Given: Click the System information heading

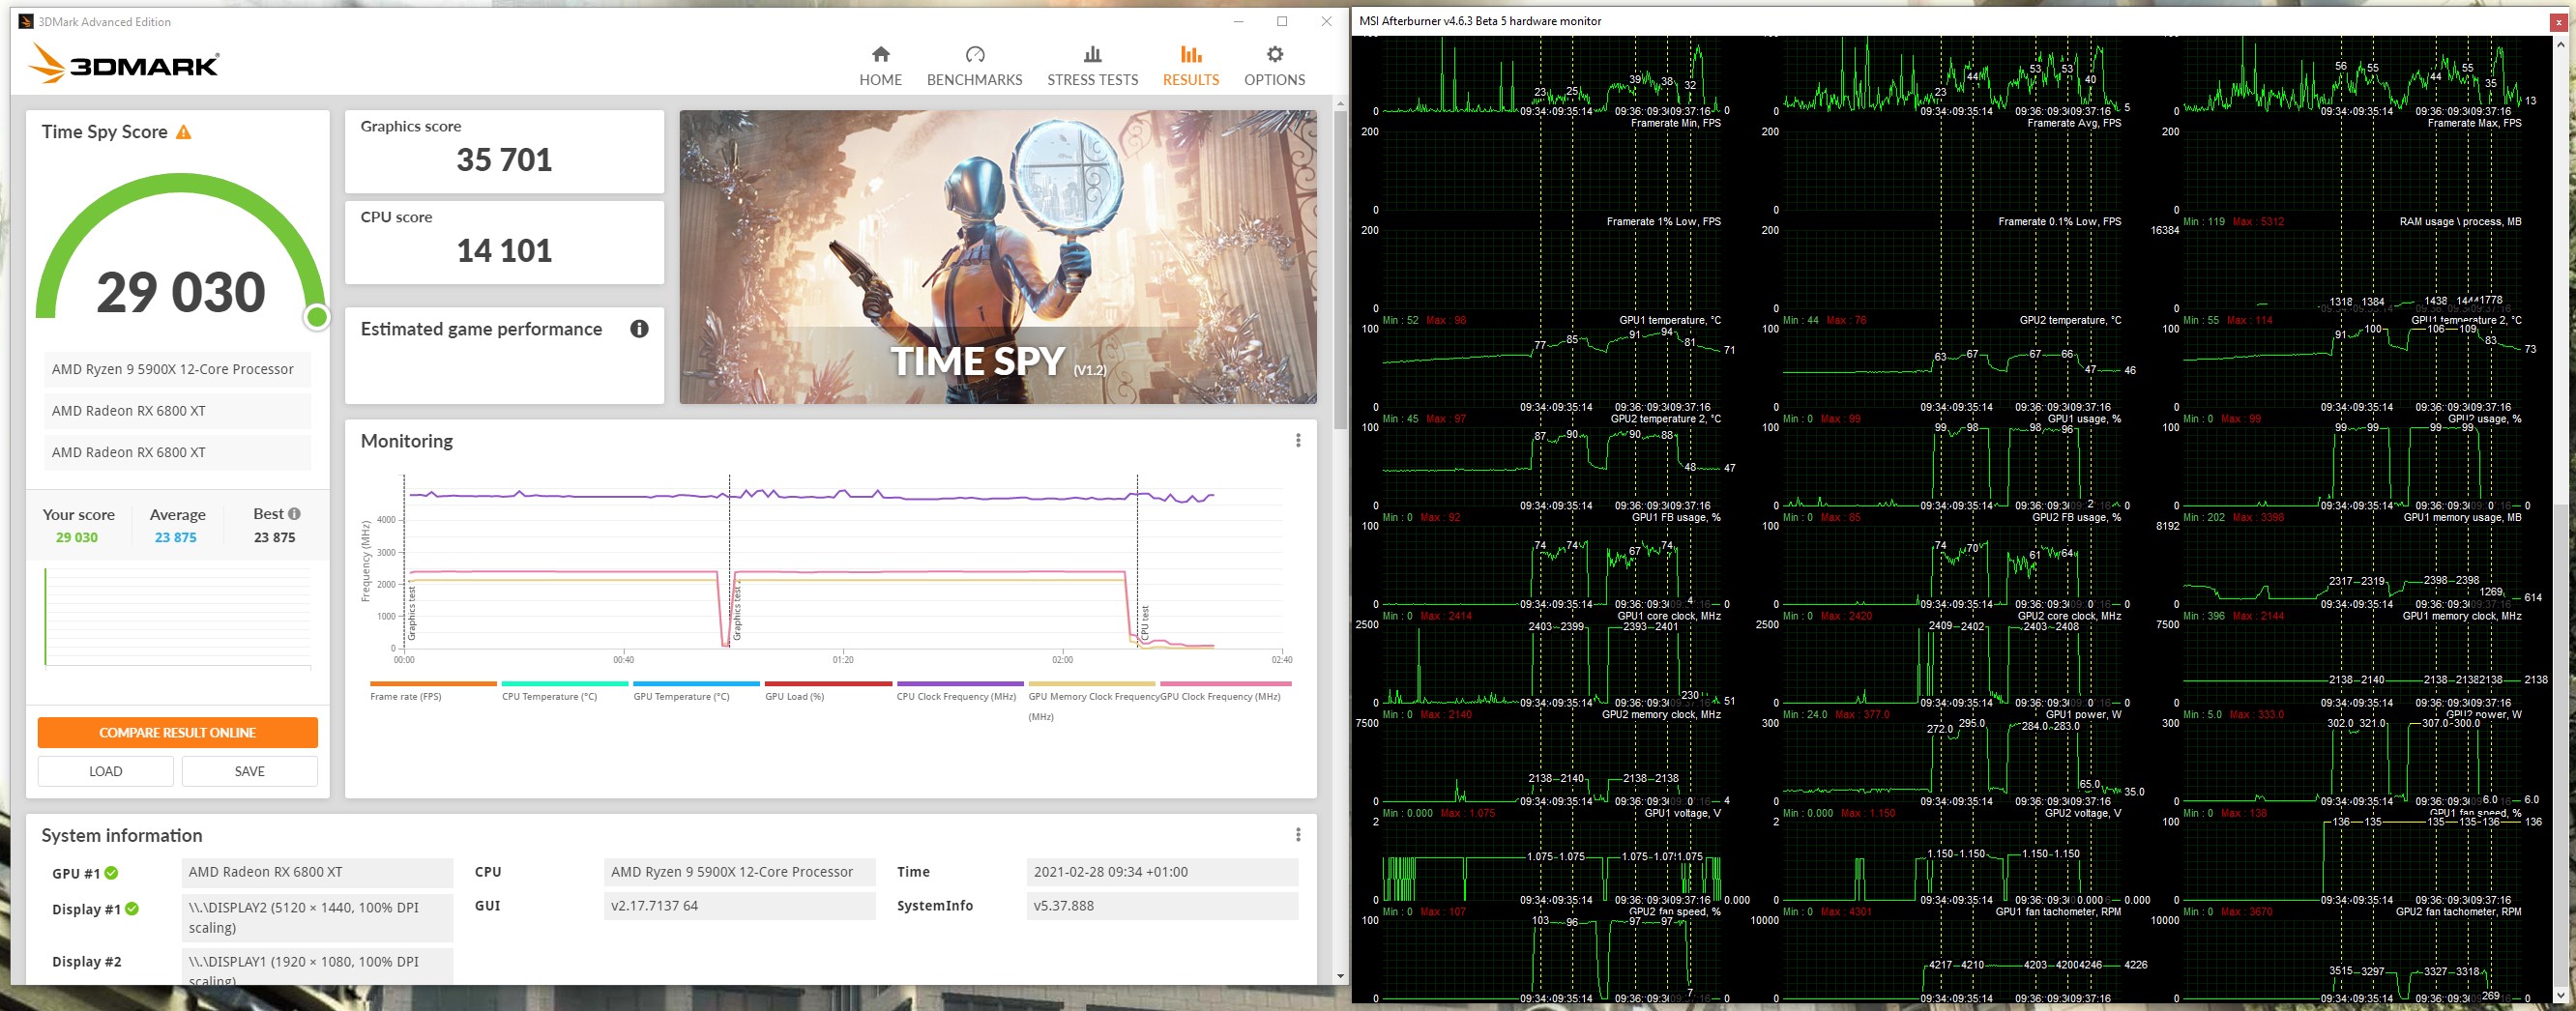Looking at the screenshot, I should (x=122, y=835).
